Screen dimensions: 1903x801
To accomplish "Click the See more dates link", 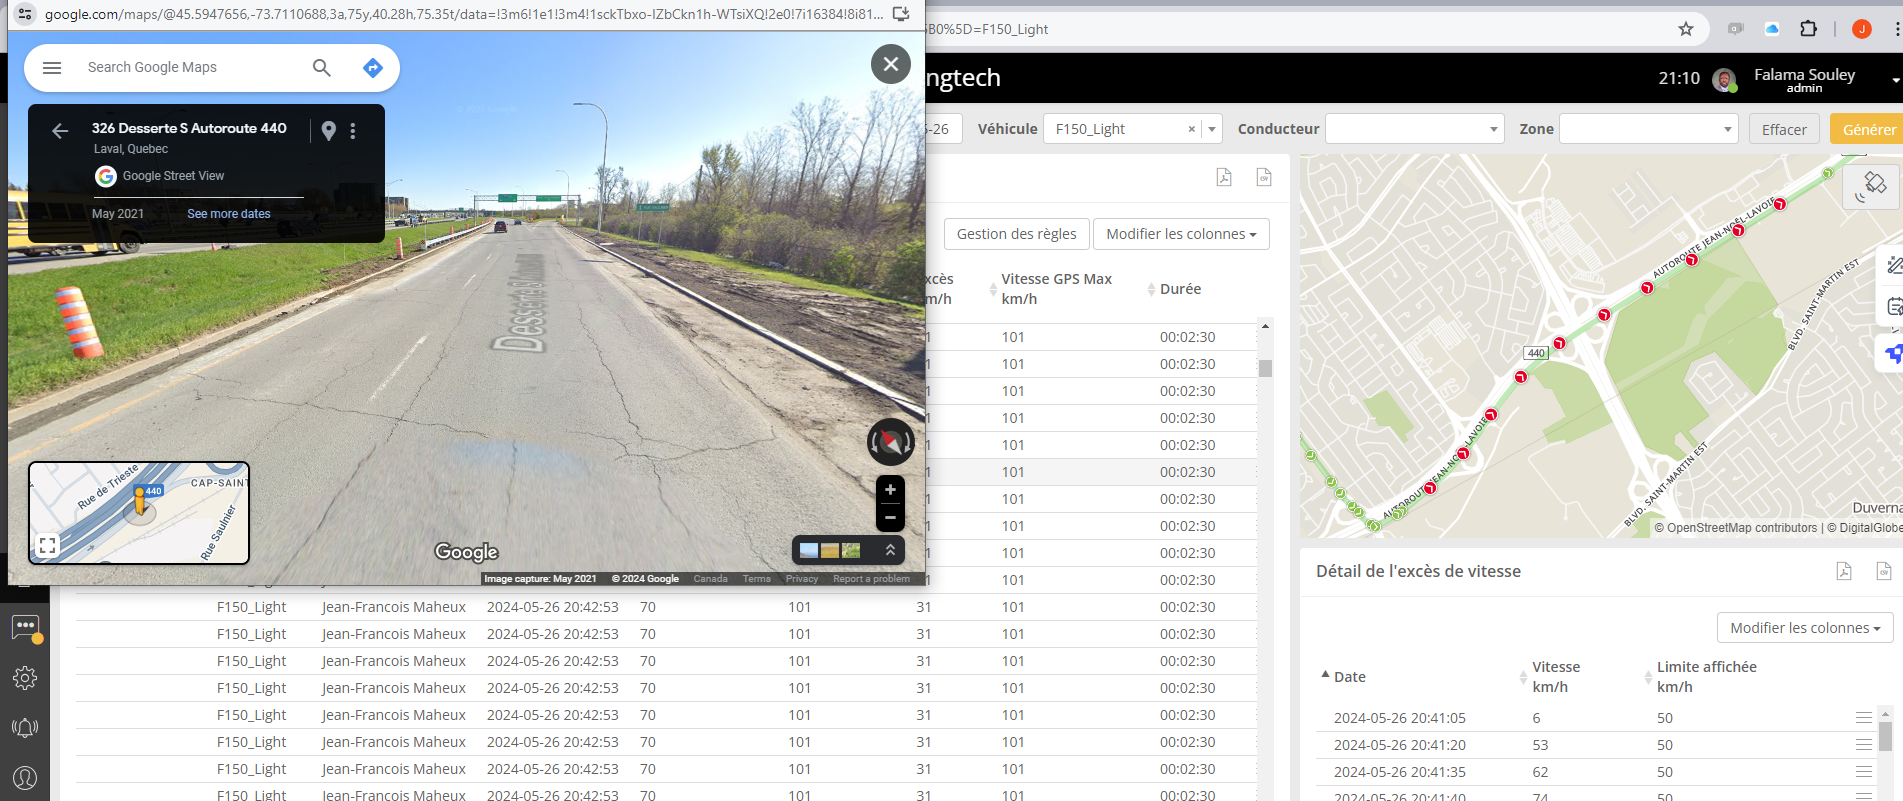I will (228, 214).
